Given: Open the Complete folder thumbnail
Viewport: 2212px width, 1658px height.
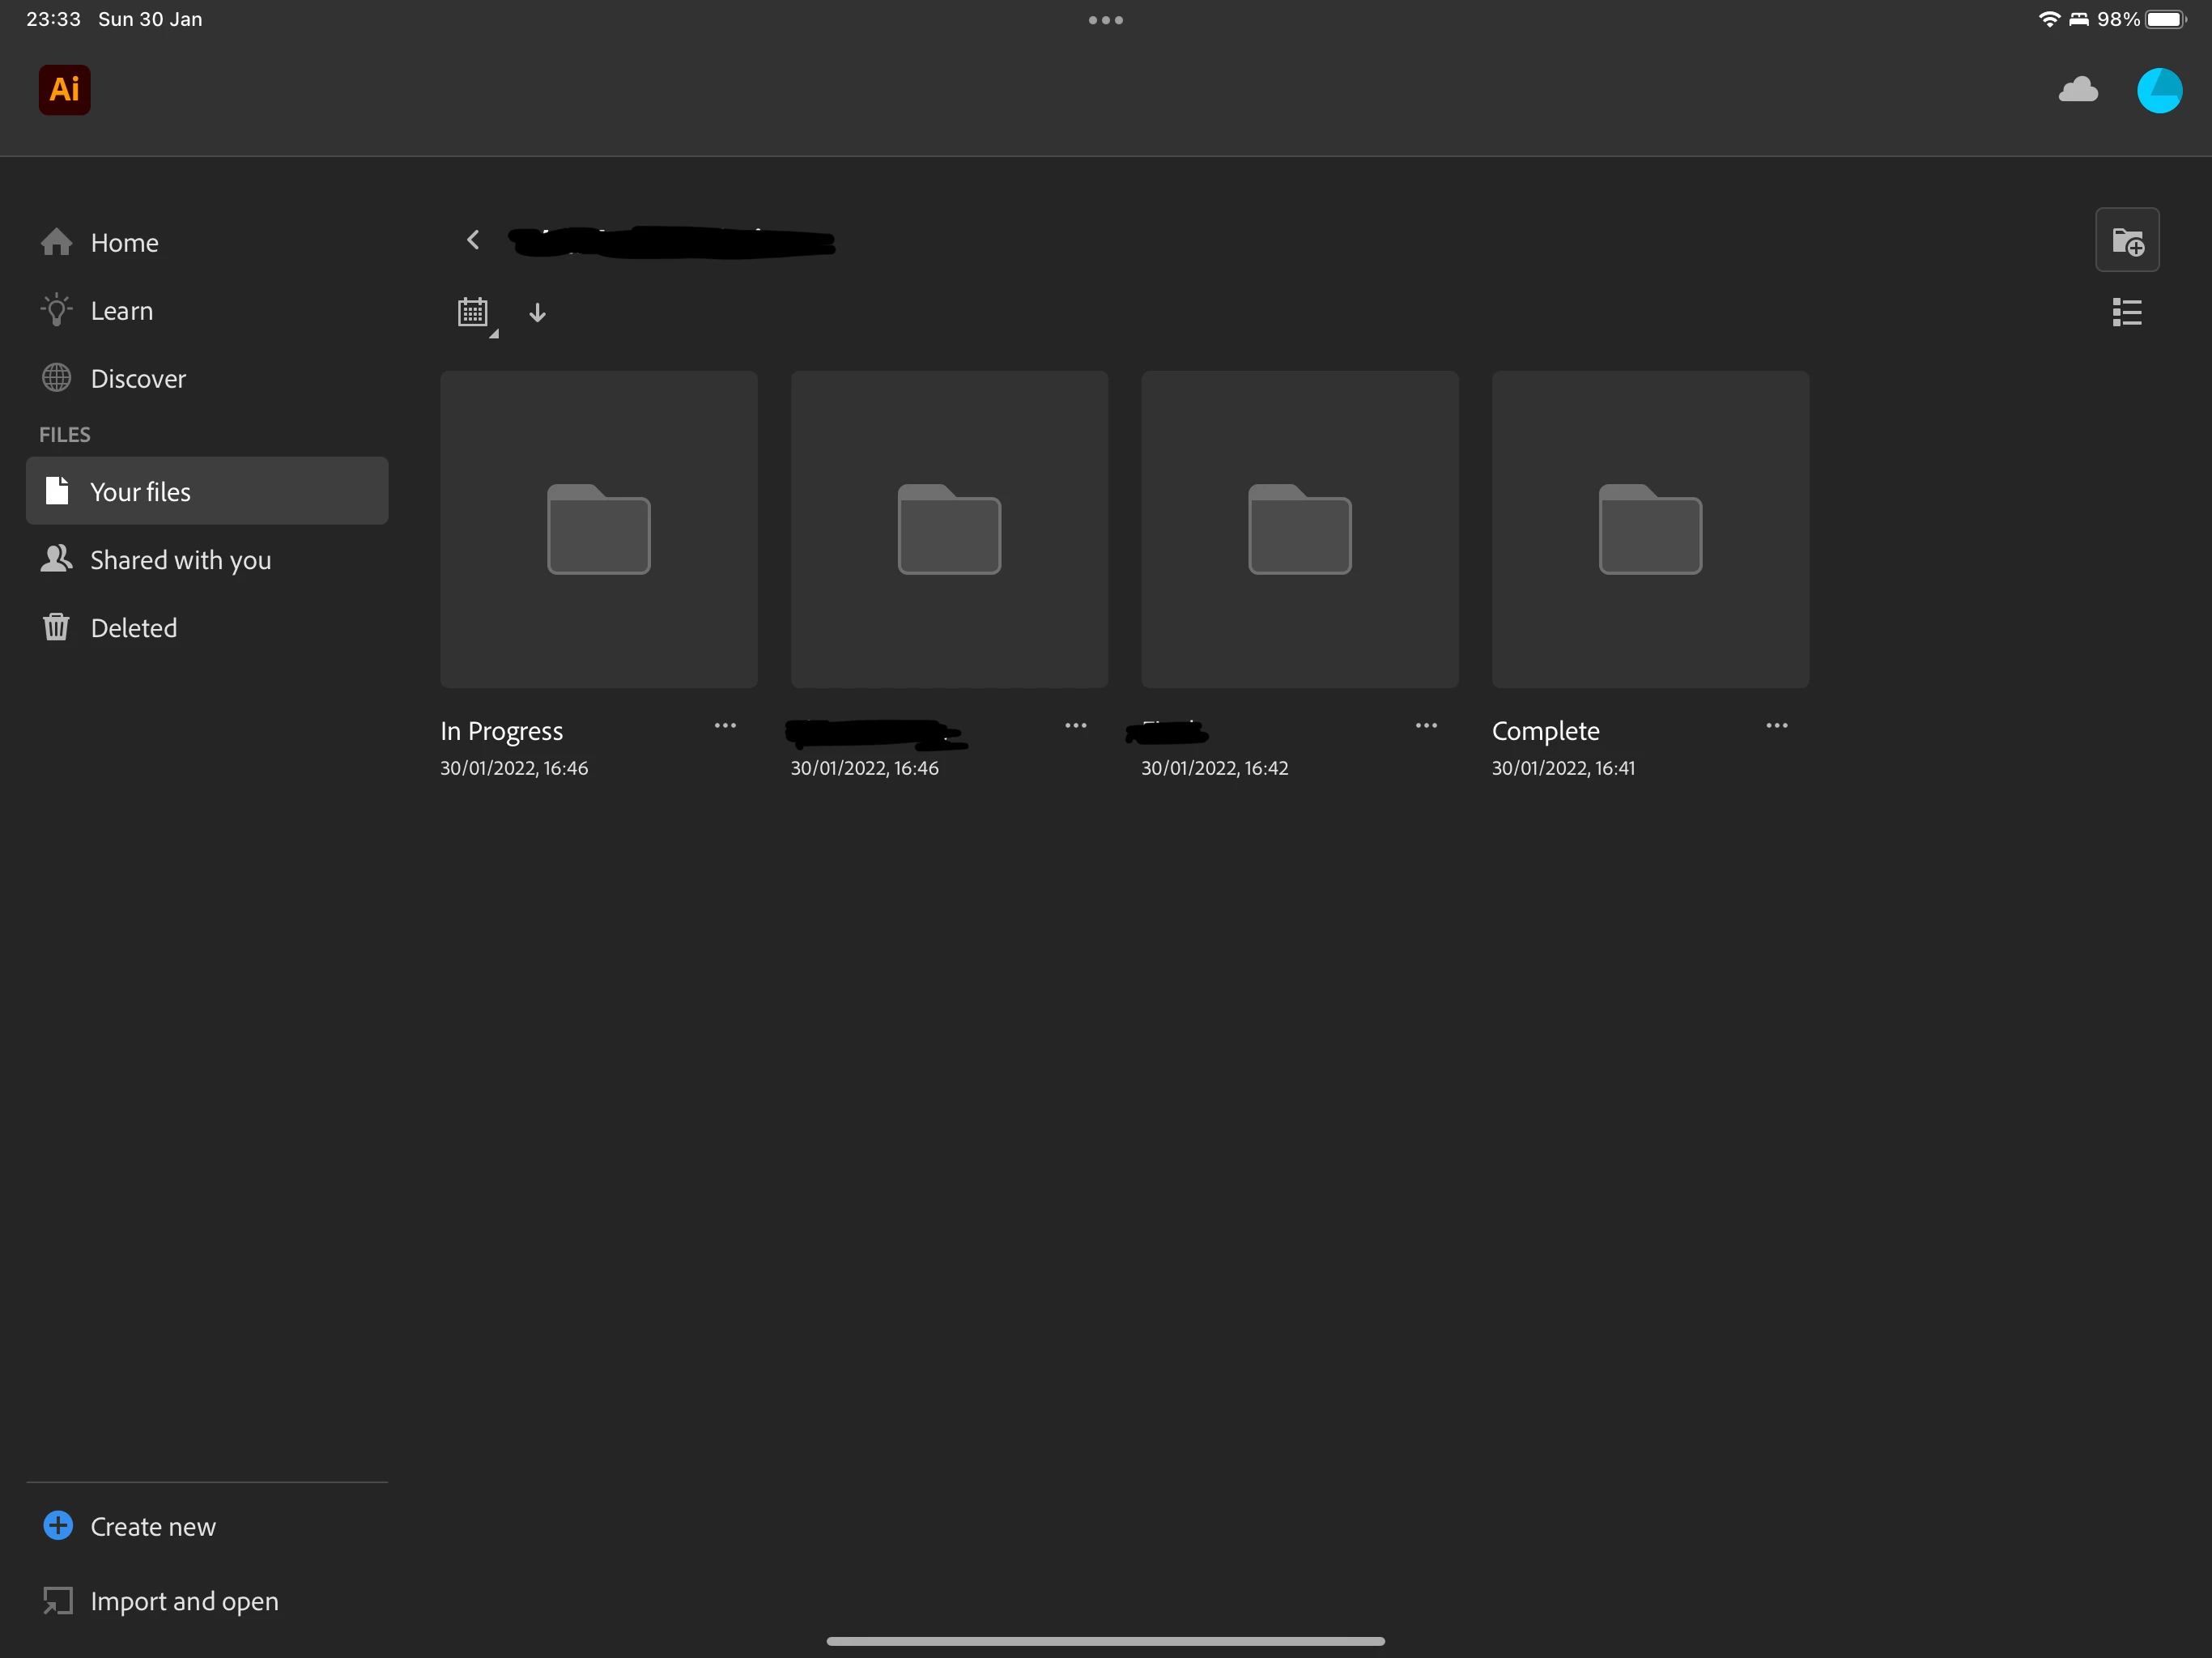Looking at the screenshot, I should 1649,529.
